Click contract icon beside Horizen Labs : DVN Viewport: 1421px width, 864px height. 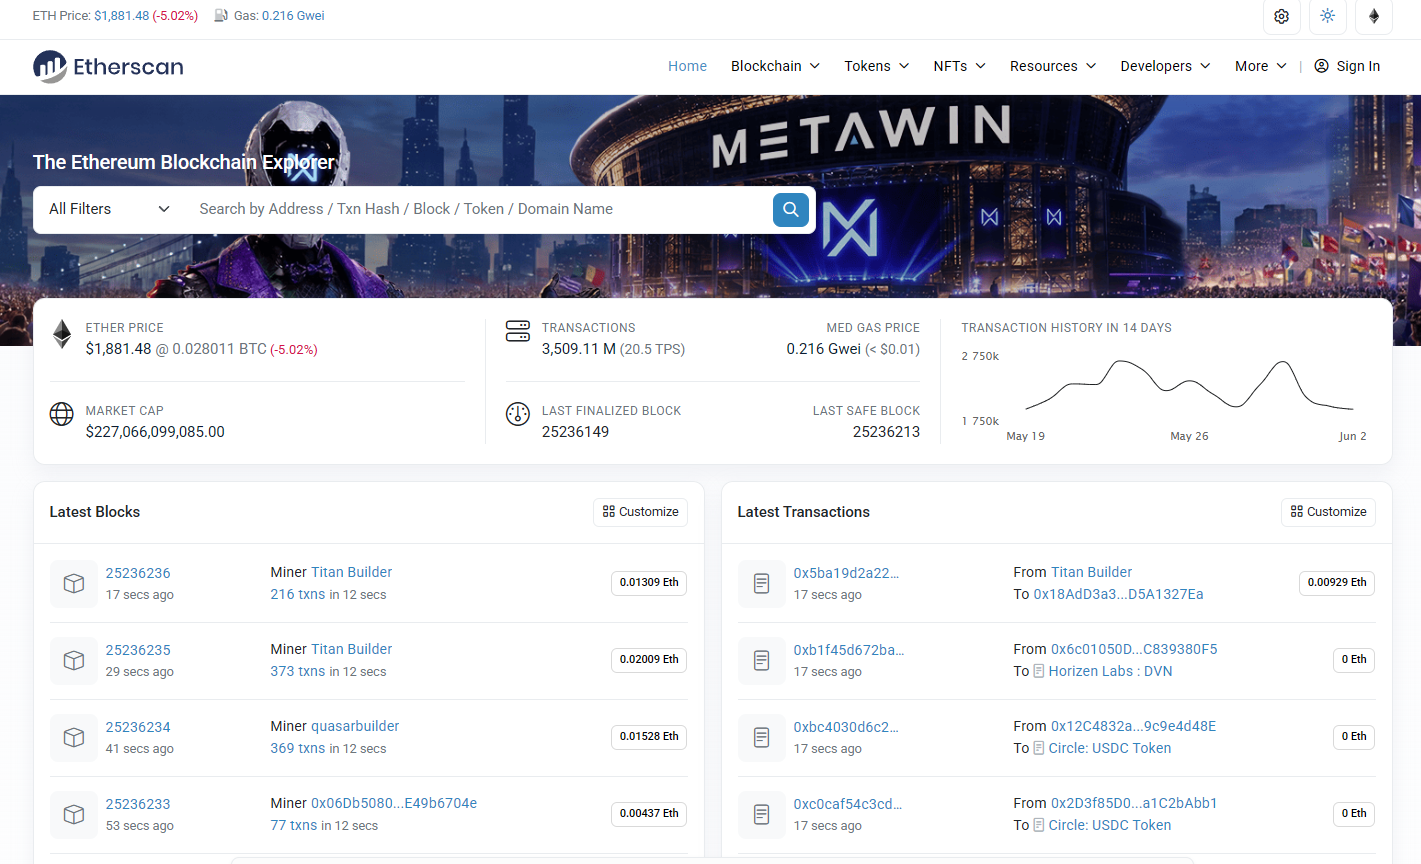coord(1039,671)
